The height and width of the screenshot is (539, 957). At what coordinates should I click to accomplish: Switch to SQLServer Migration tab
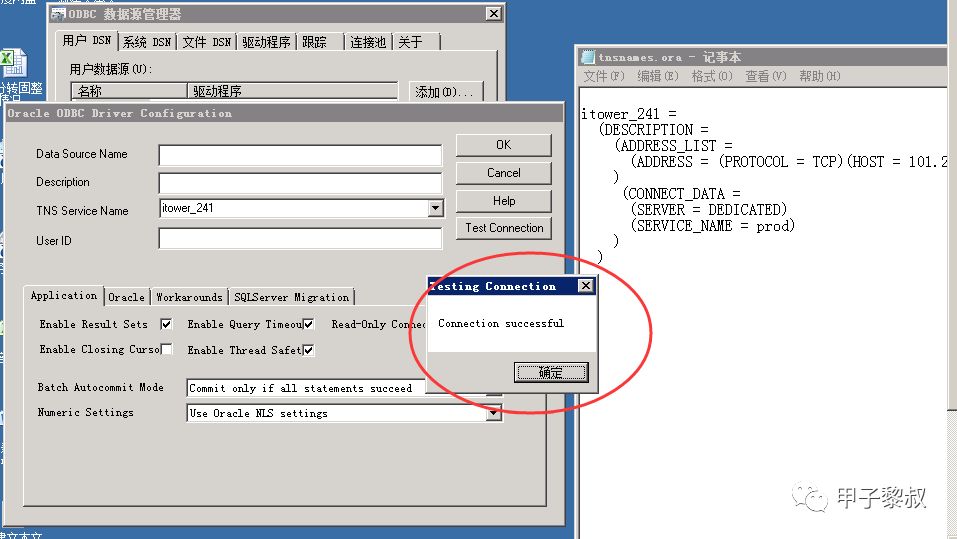coord(292,297)
